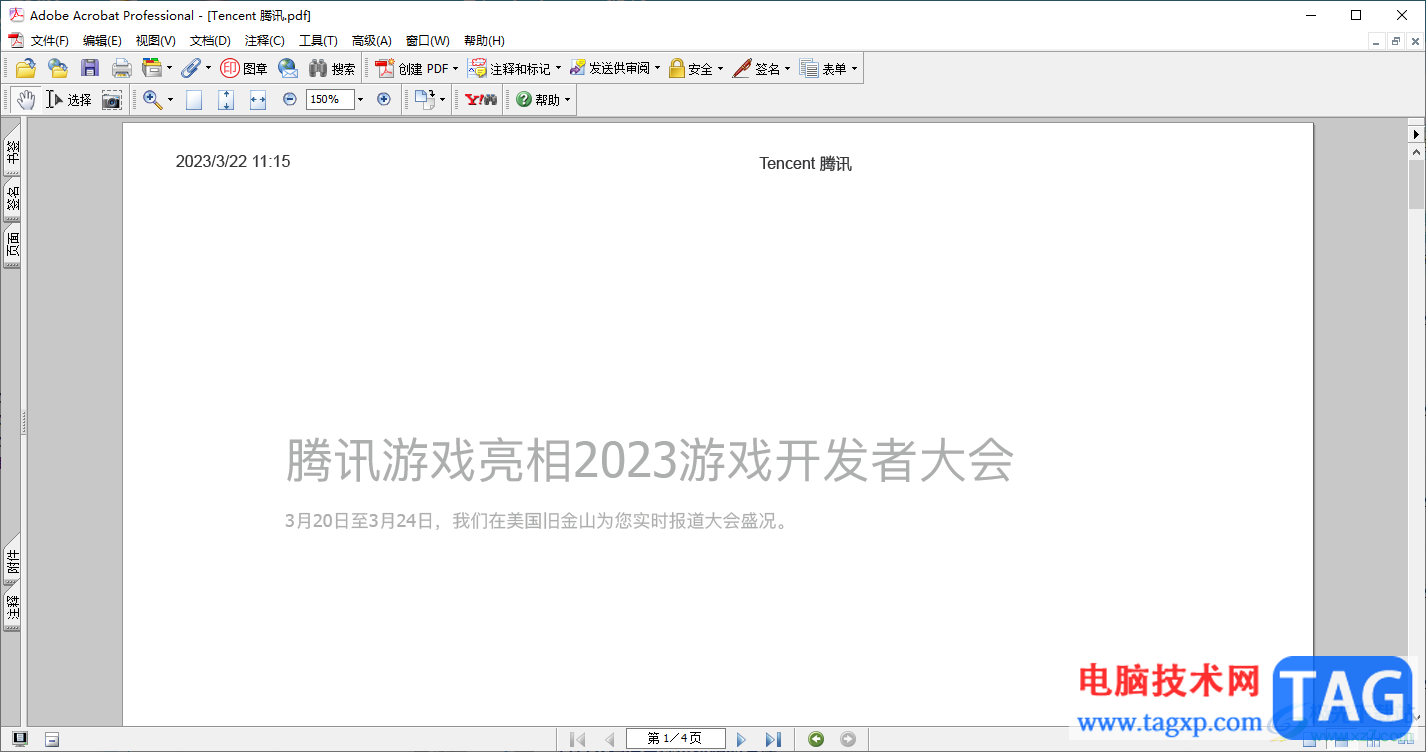Open the Organizer dropdown arrow
The image size is (1426, 752).
click(x=169, y=68)
